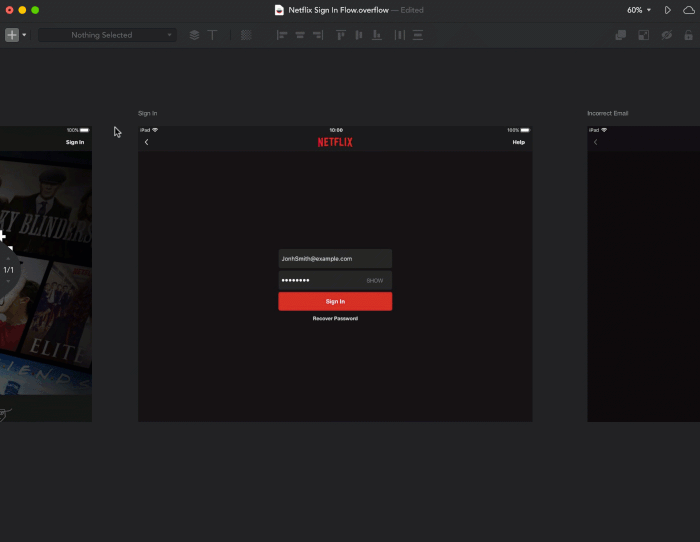
Task: Select the Text tool icon
Action: pyautogui.click(x=212, y=35)
